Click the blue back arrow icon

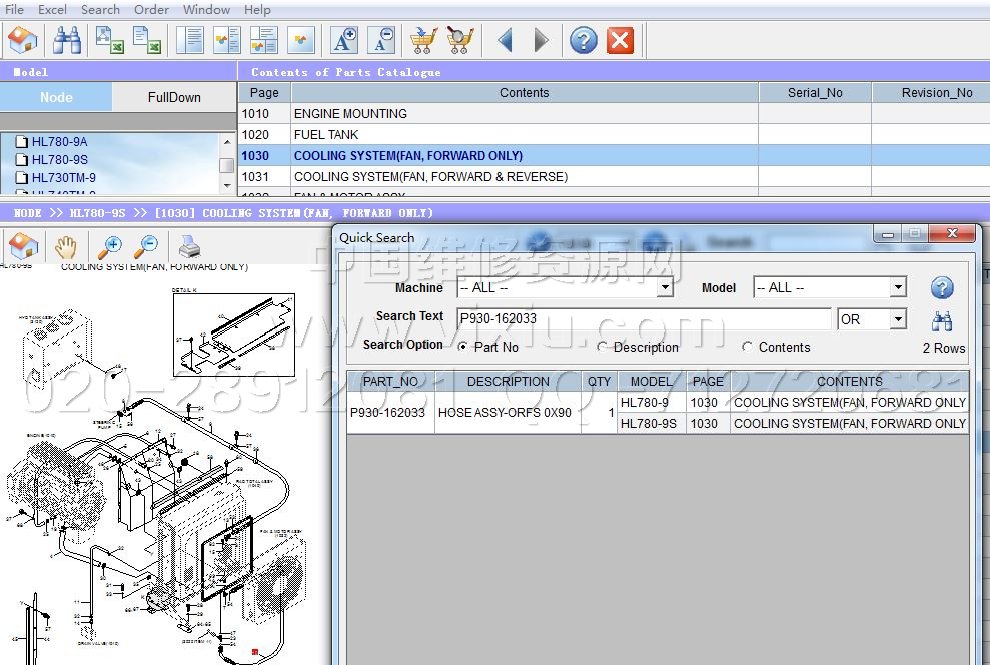(505, 40)
